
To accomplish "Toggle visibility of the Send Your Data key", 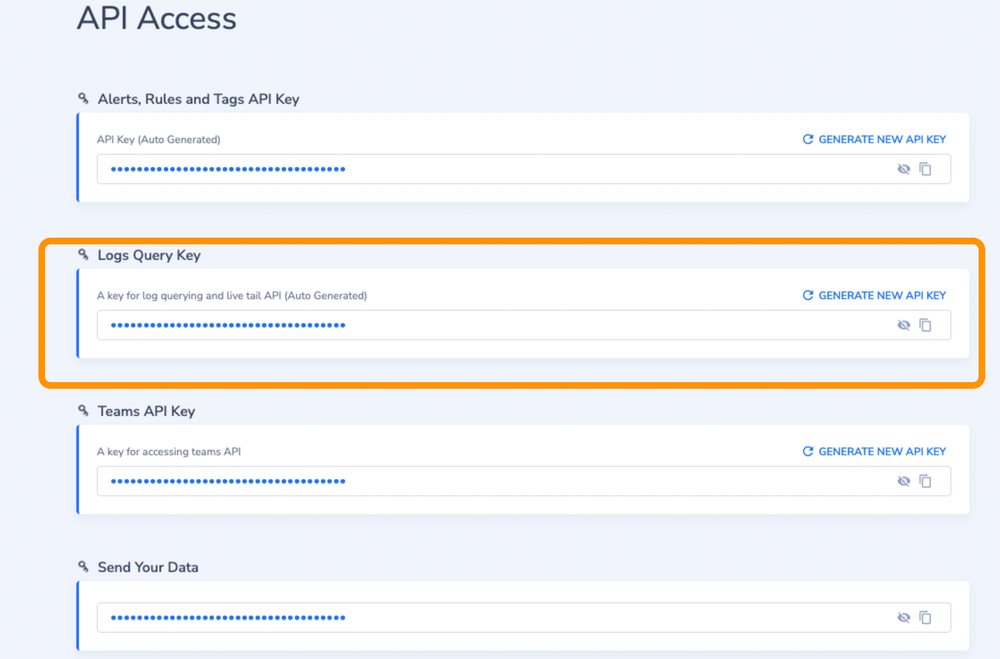I will tap(903, 617).
